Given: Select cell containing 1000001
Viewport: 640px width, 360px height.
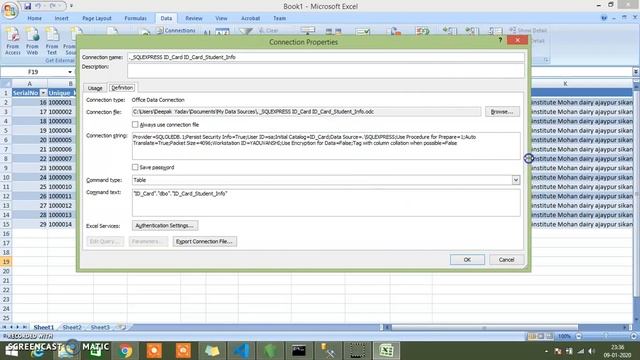Looking at the screenshot, I should (62, 102).
